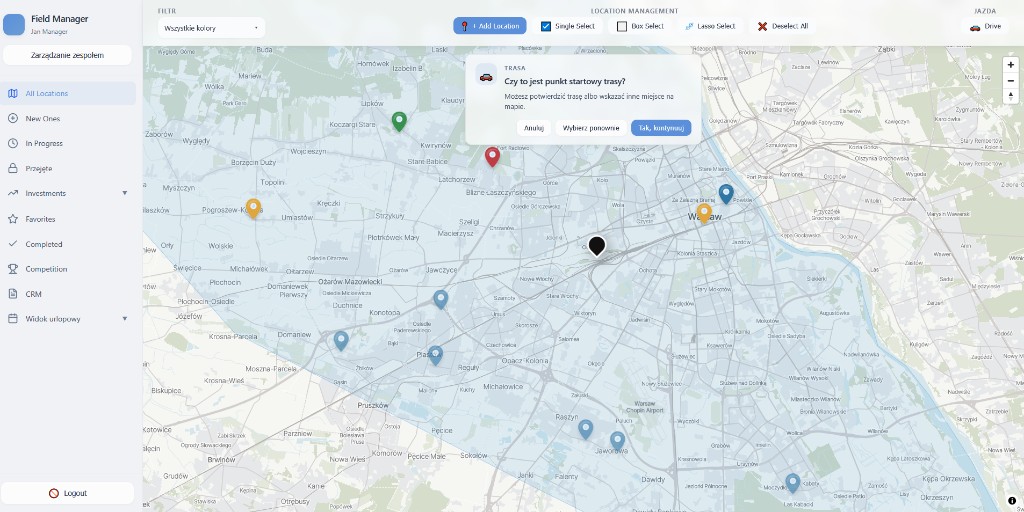The height and width of the screenshot is (512, 1024).
Task: Zoom in the map with plus button
Action: click(x=1010, y=65)
